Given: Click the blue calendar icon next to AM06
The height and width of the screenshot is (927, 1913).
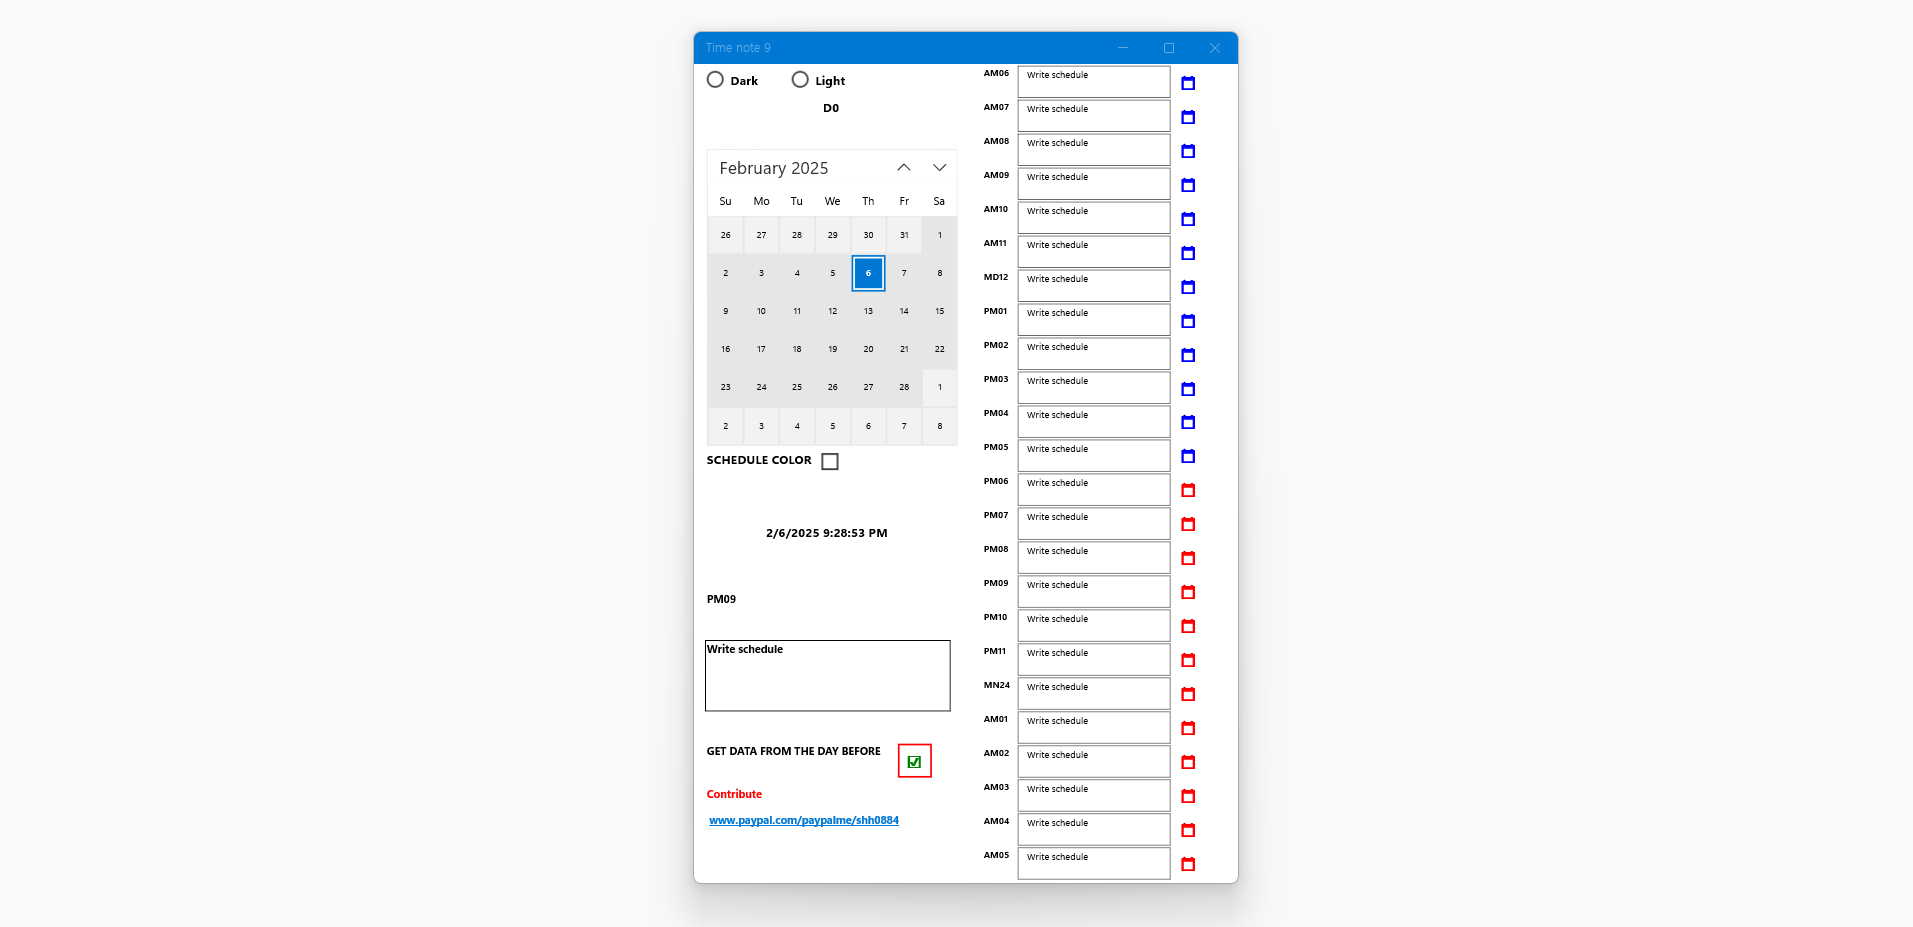Looking at the screenshot, I should tap(1188, 83).
